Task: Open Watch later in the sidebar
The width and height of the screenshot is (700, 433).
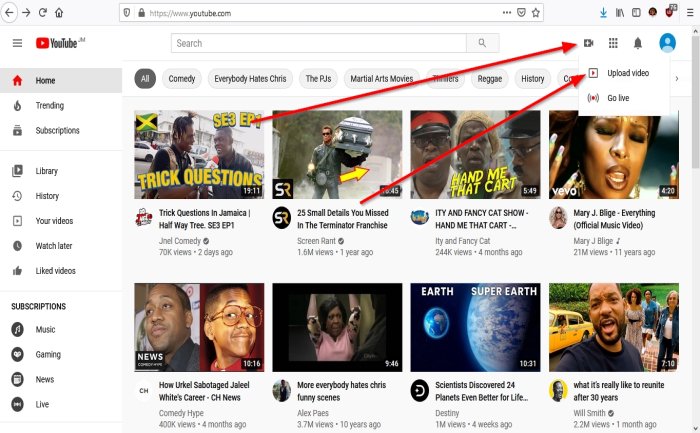Action: (61, 246)
